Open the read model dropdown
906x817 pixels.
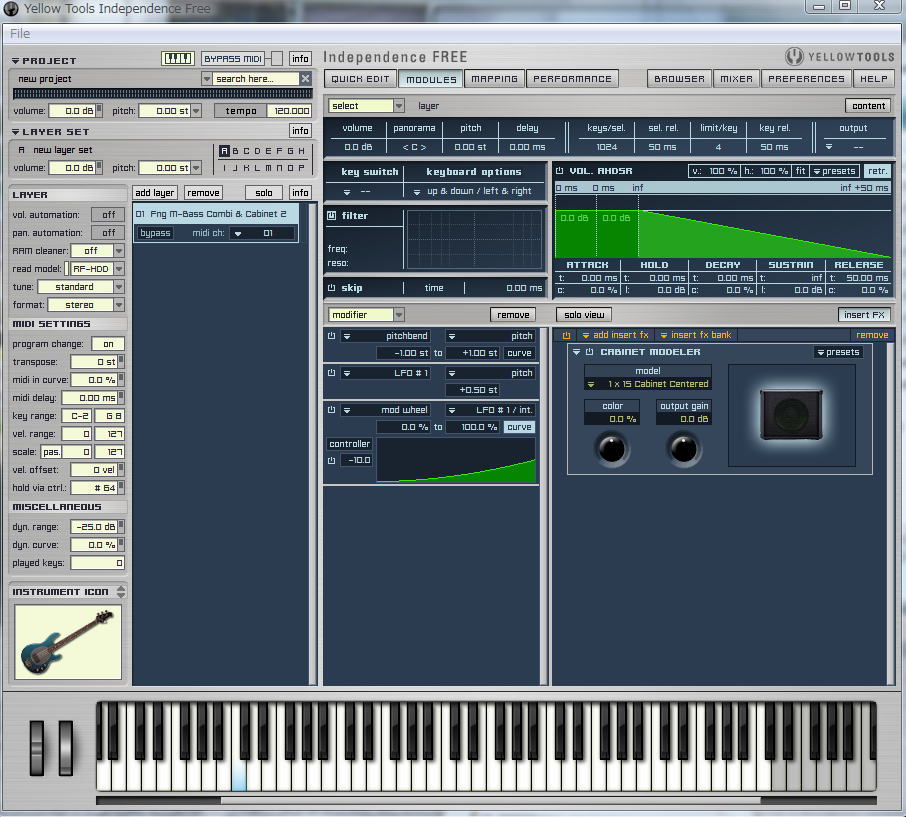(119, 269)
